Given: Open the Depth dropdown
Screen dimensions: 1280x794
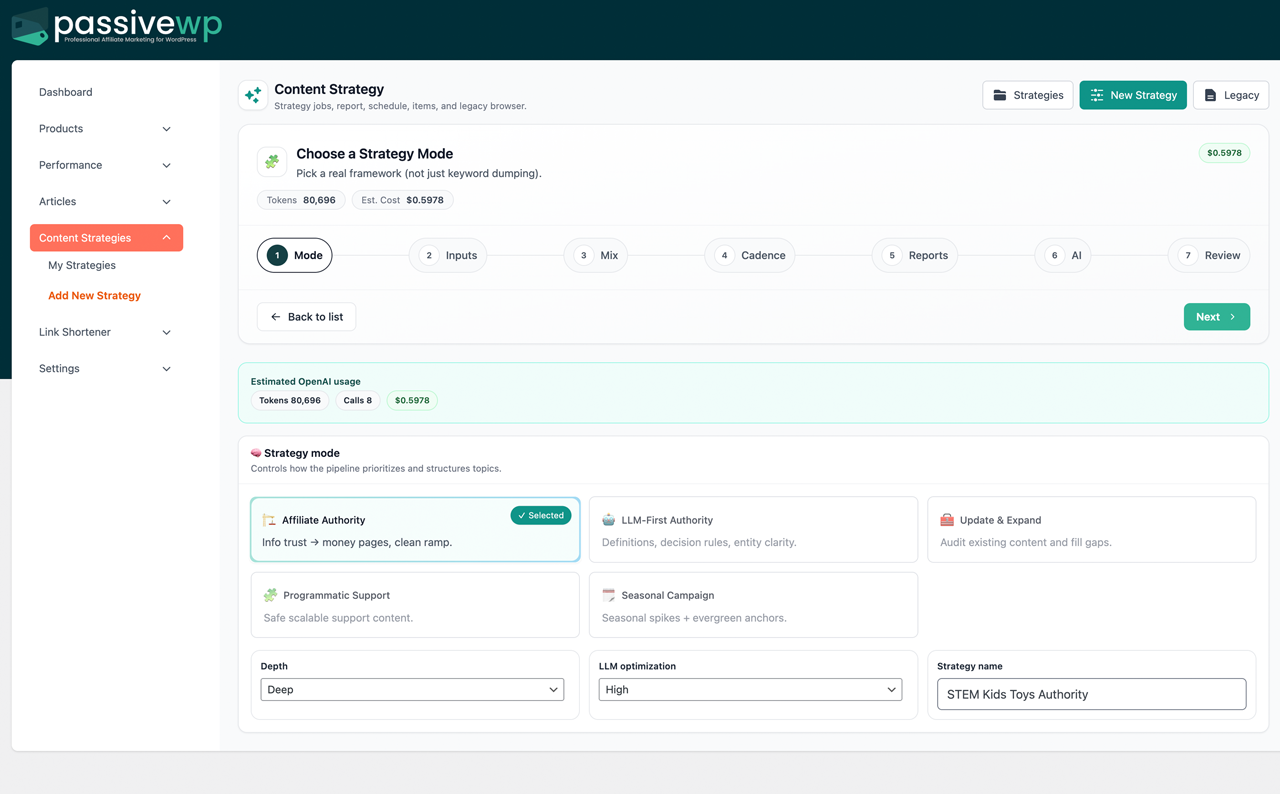Looking at the screenshot, I should click(412, 689).
